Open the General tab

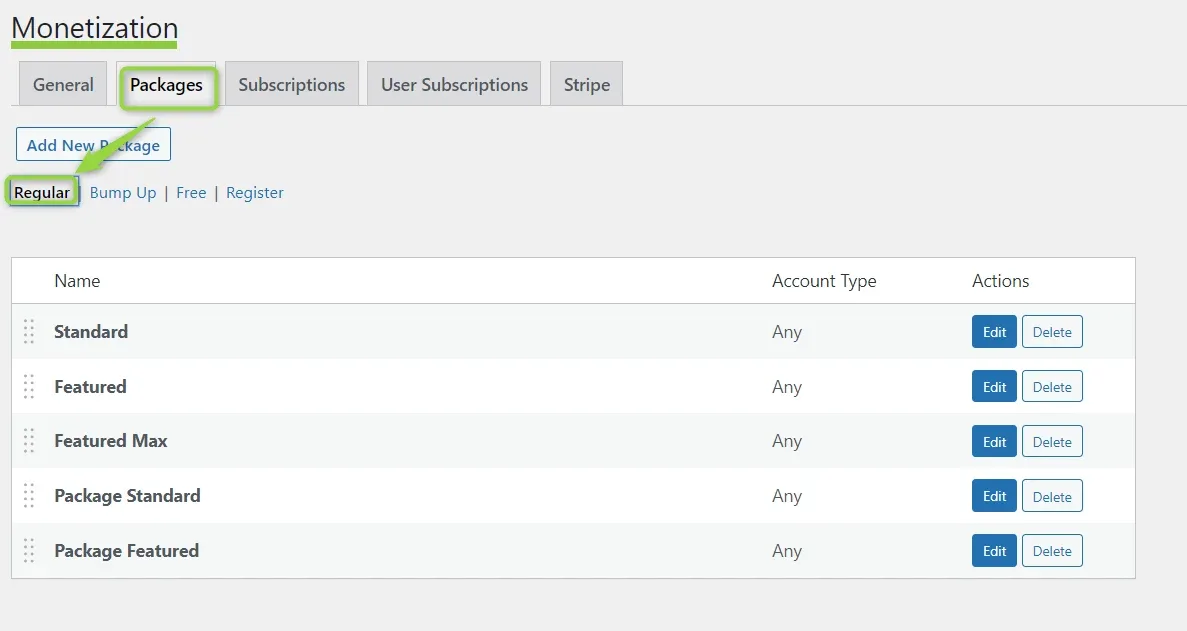click(x=63, y=84)
